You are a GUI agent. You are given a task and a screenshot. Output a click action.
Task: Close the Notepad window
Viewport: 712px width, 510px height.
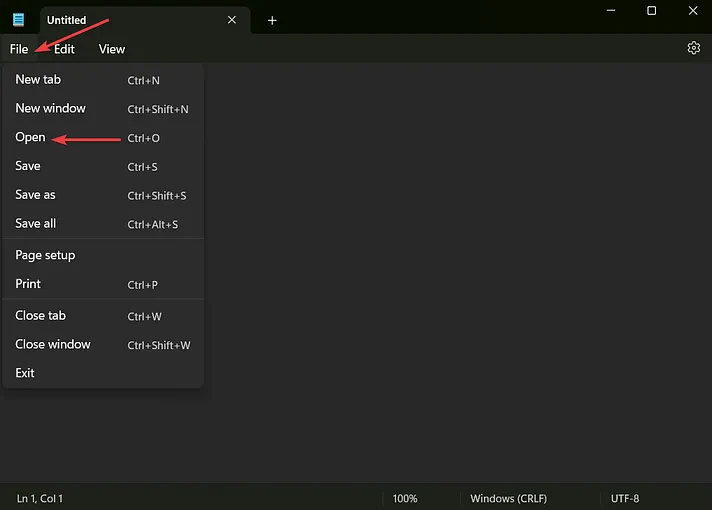[693, 10]
